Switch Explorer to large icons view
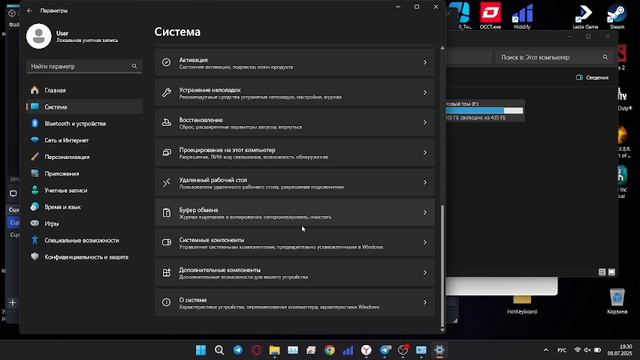The image size is (640, 360). pyautogui.click(x=611, y=272)
